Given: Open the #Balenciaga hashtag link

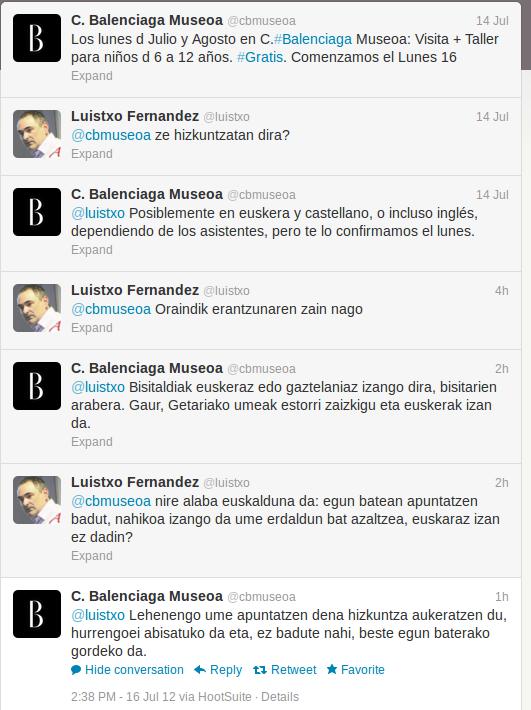Looking at the screenshot, I should (313, 39).
